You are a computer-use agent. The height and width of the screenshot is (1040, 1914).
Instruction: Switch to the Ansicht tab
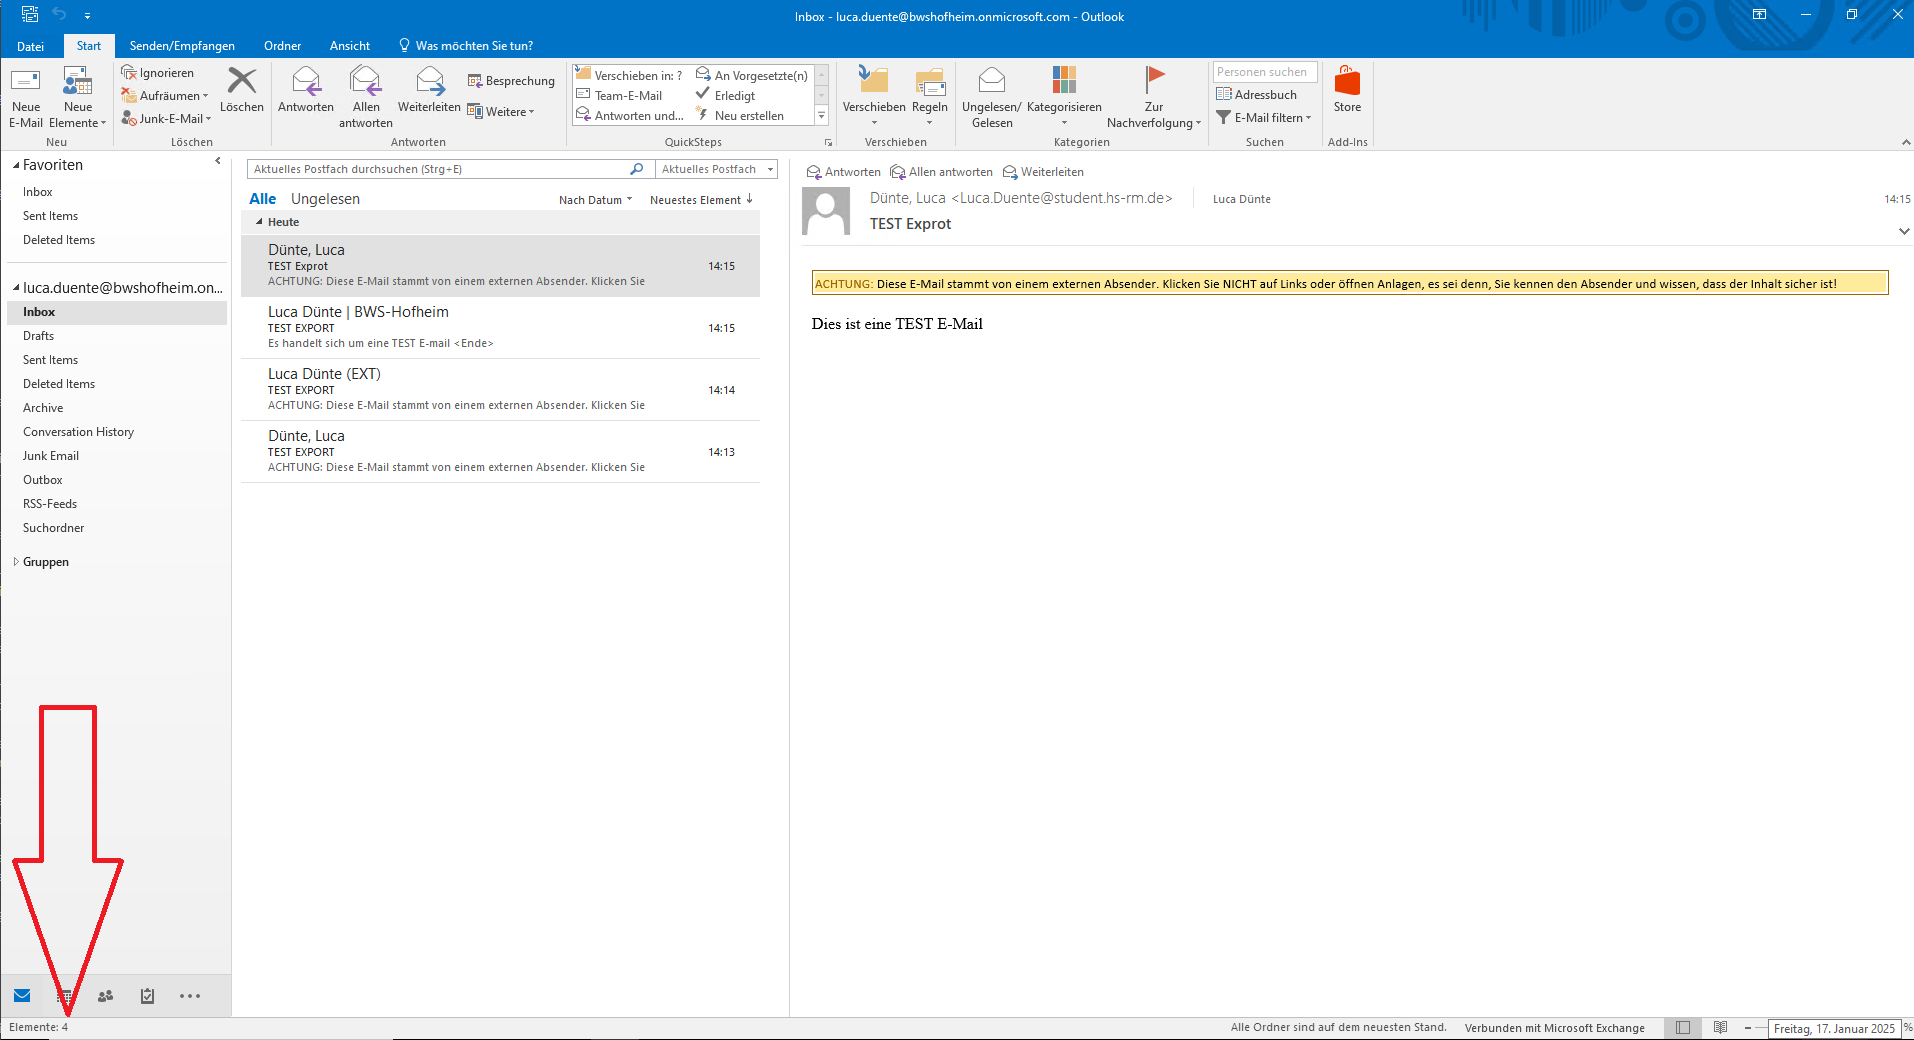point(350,46)
